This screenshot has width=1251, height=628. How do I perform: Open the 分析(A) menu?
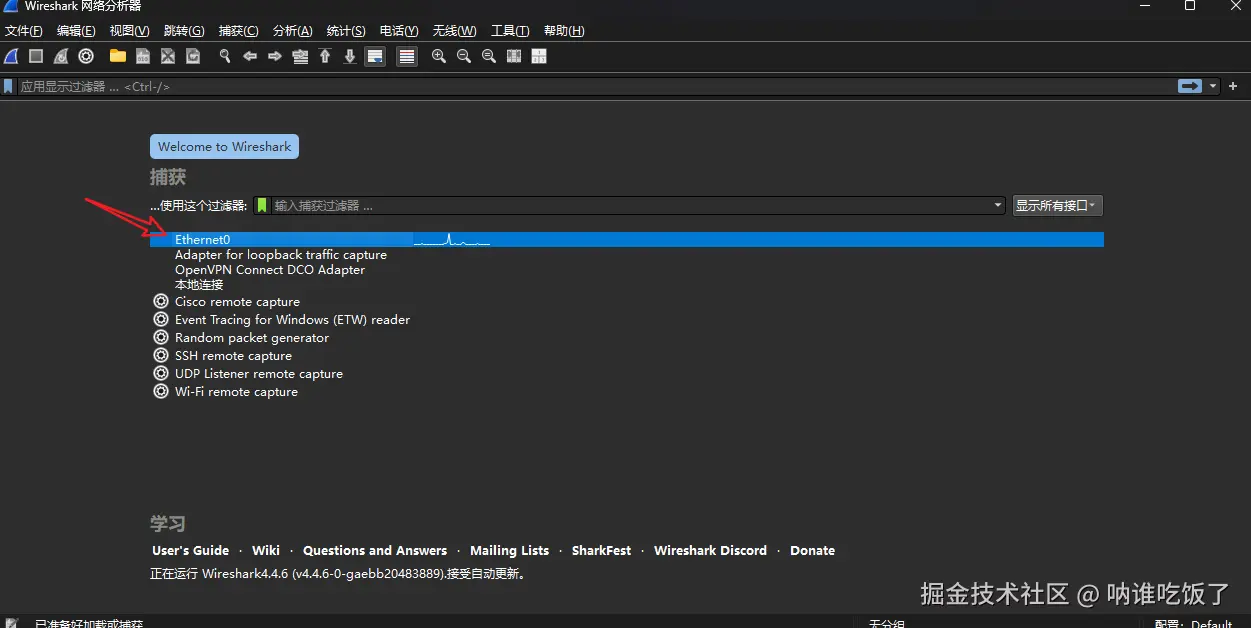click(292, 31)
